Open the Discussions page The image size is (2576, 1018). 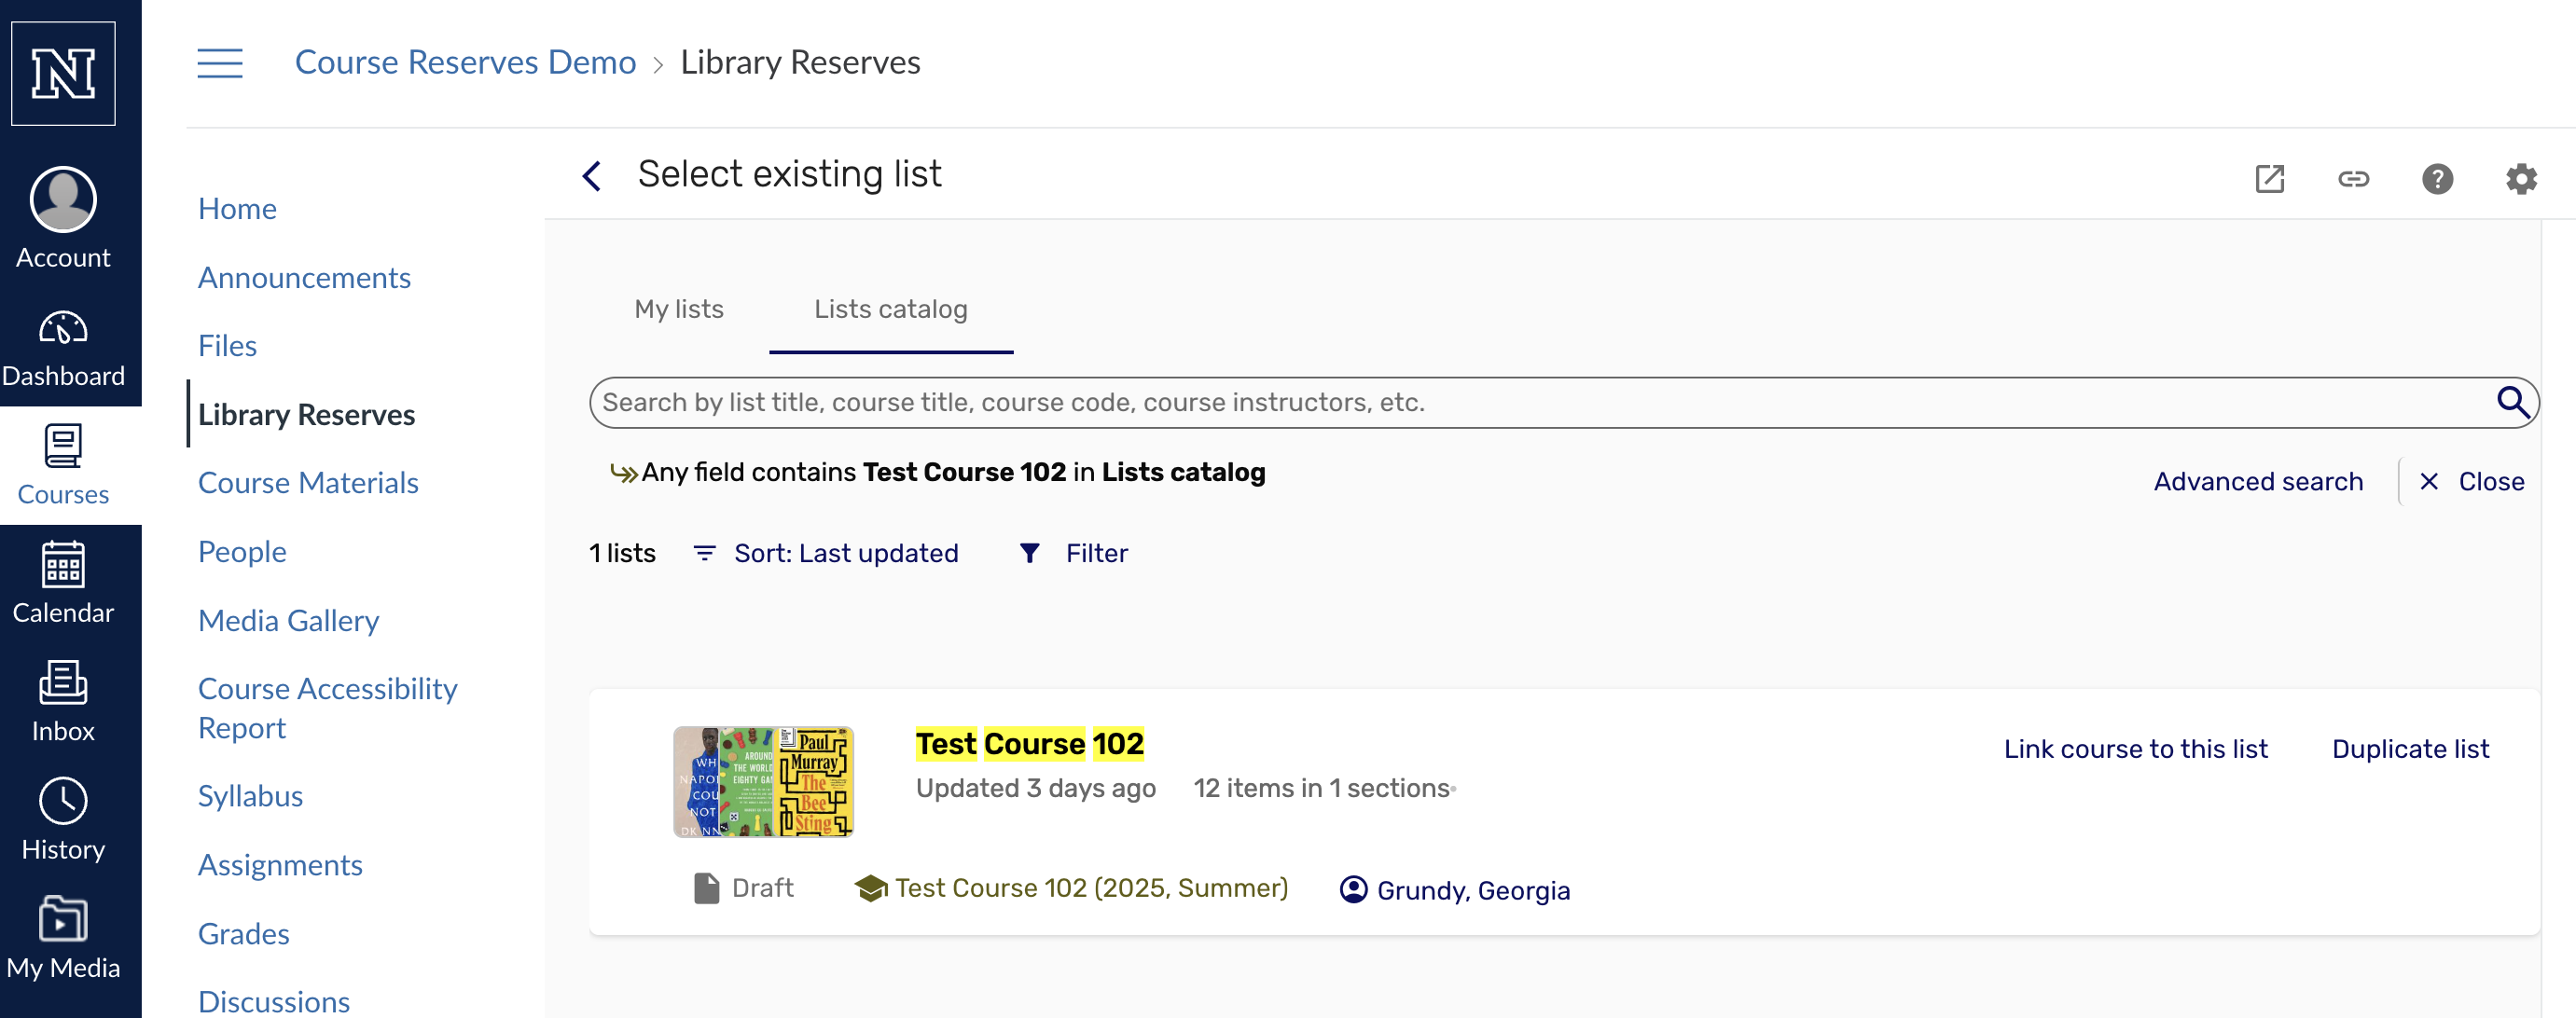pos(273,1001)
